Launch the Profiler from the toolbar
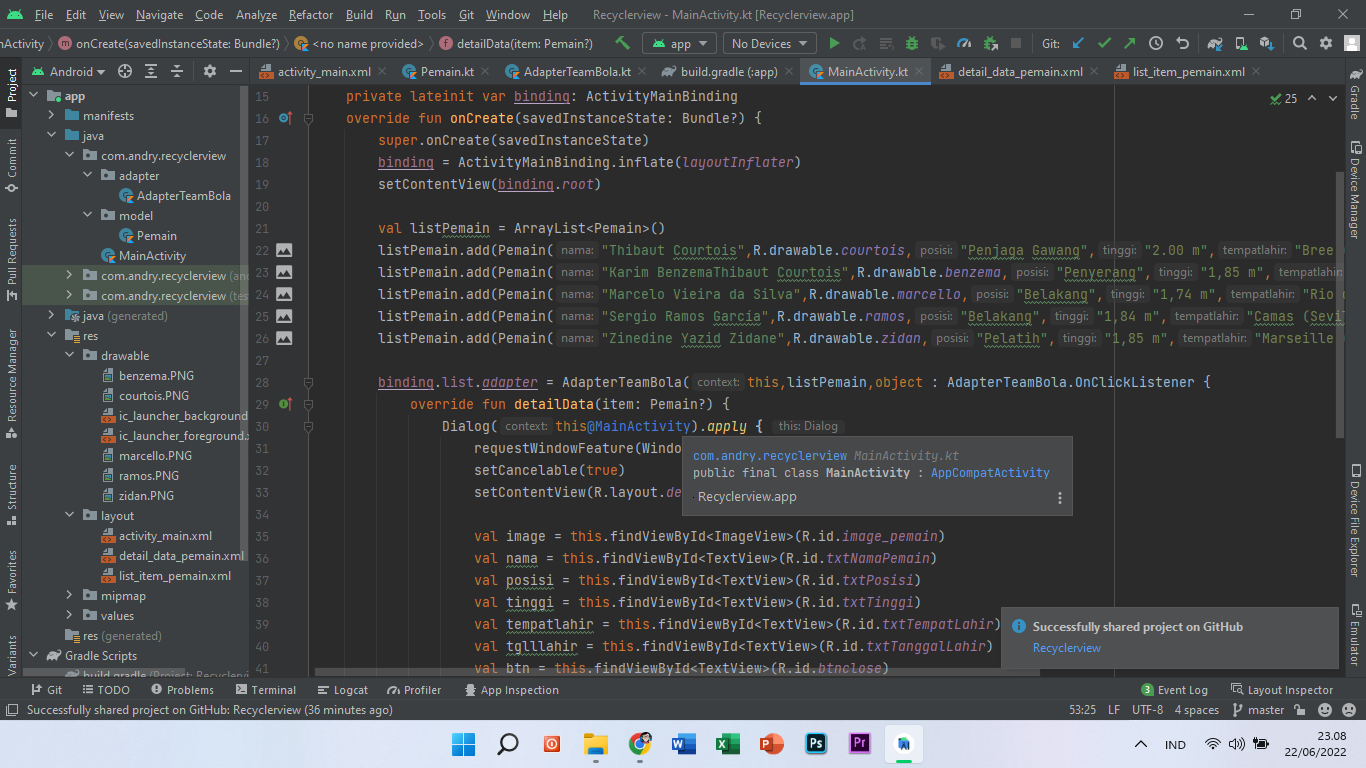The image size is (1366, 768). [964, 44]
